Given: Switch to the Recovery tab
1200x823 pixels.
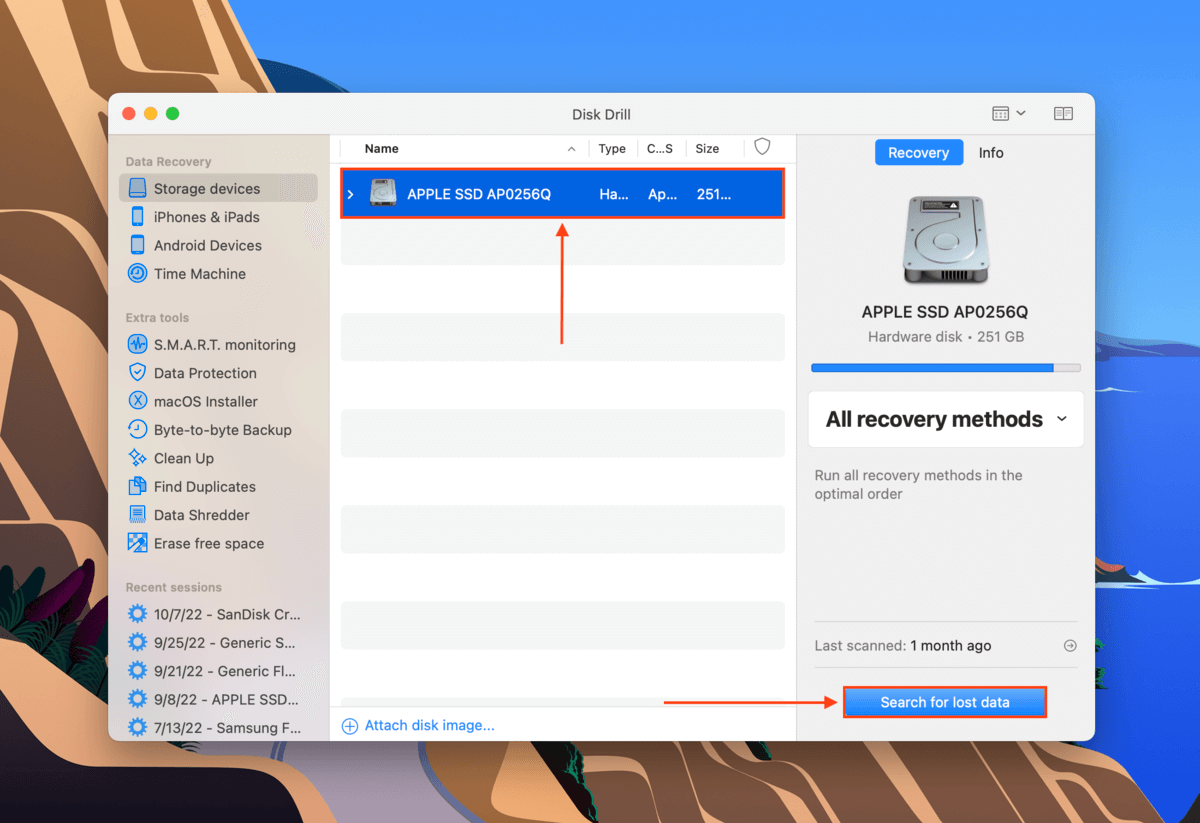Looking at the screenshot, I should click(x=918, y=153).
